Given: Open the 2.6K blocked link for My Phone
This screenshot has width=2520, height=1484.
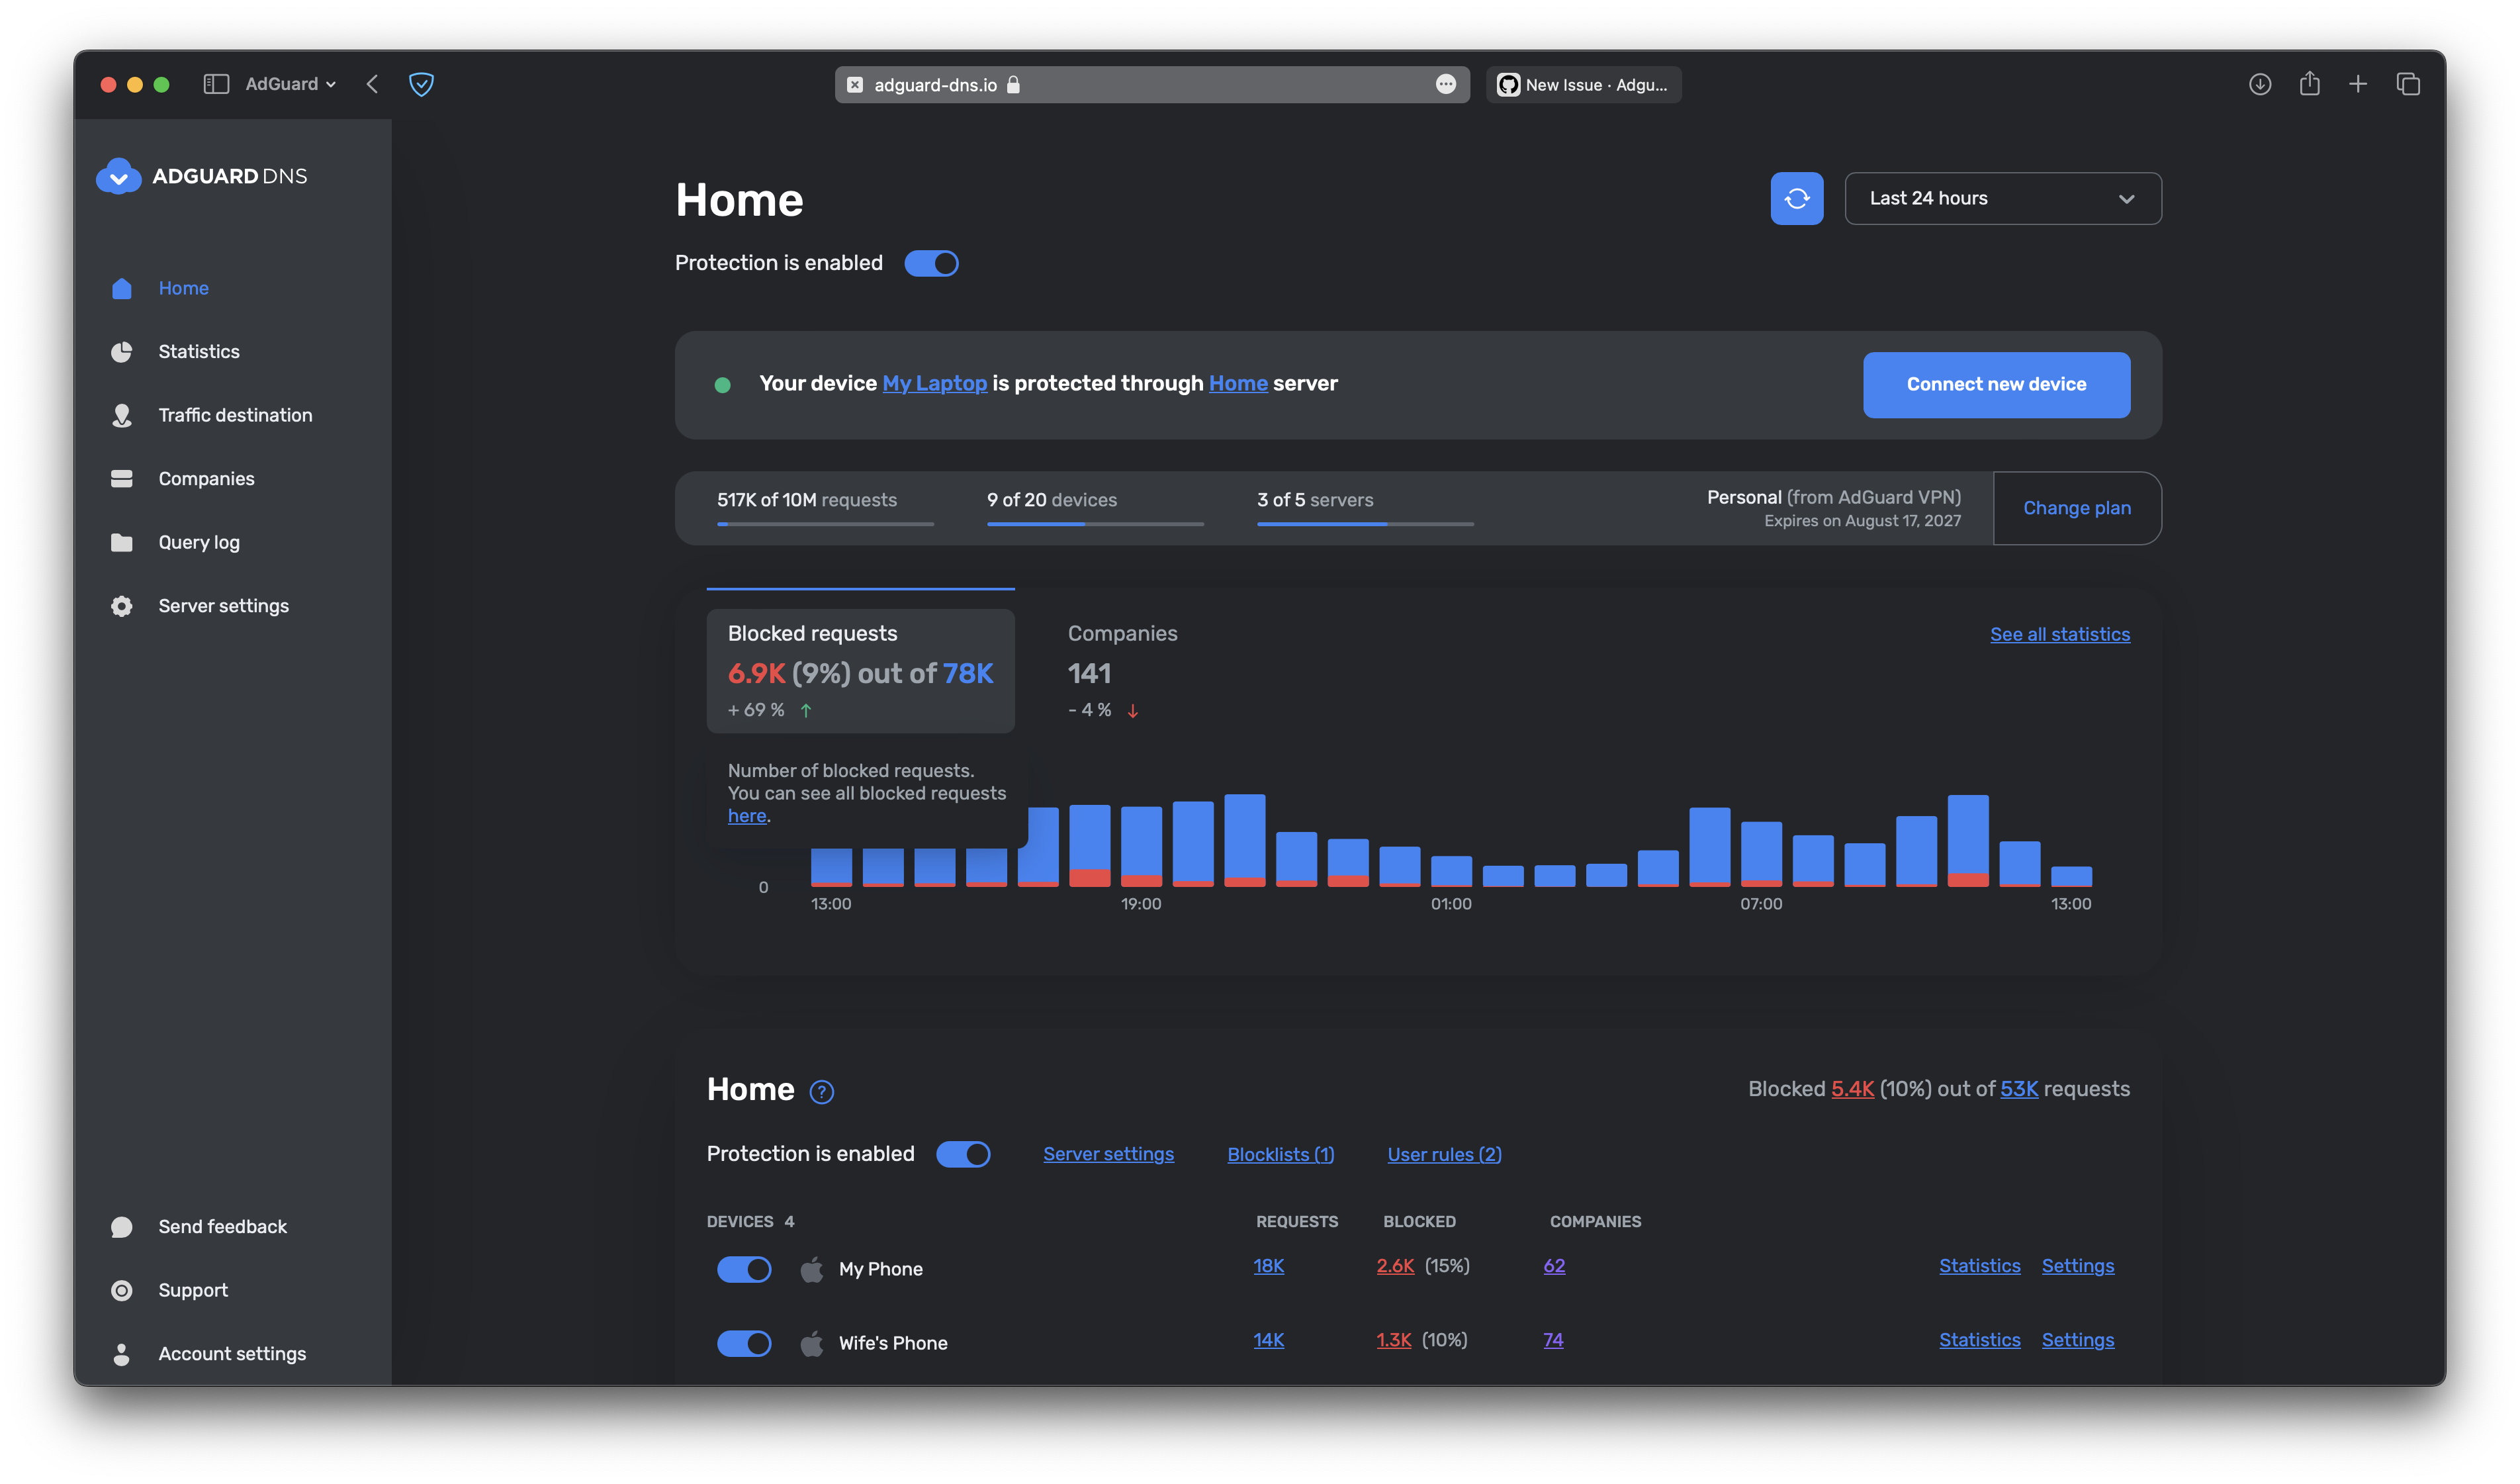Looking at the screenshot, I should [1395, 1266].
